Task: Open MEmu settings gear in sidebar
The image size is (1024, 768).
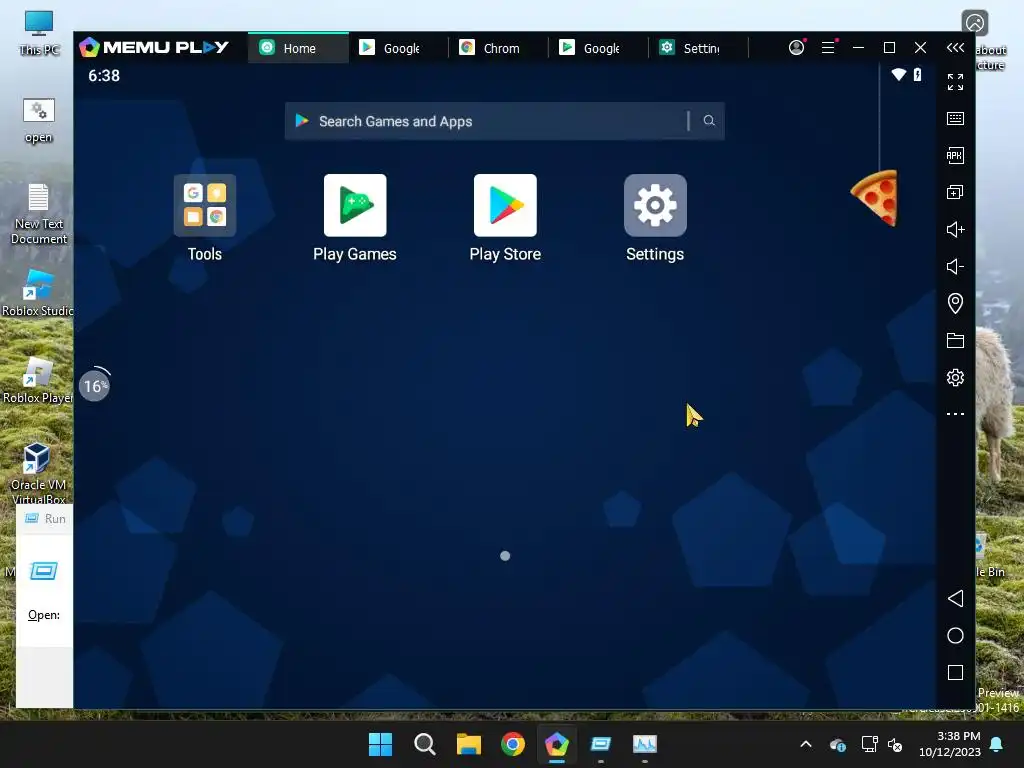Action: point(955,377)
